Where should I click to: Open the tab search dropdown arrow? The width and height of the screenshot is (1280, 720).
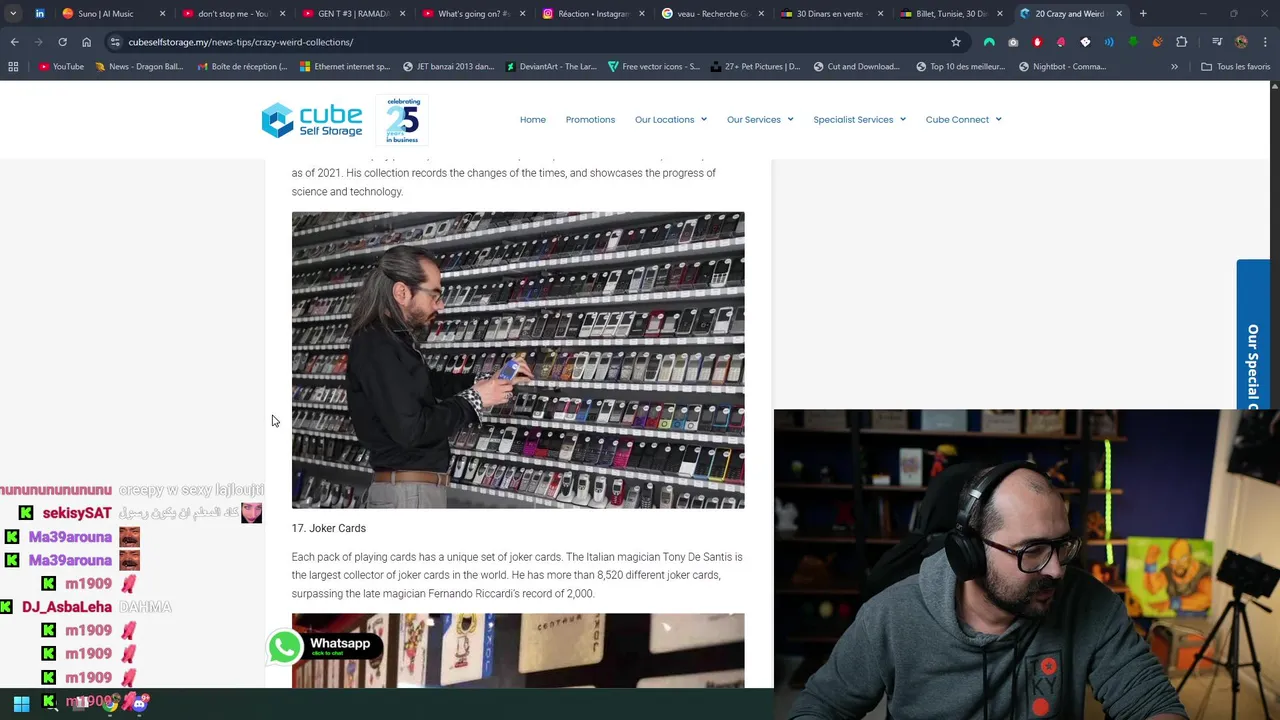coord(13,14)
